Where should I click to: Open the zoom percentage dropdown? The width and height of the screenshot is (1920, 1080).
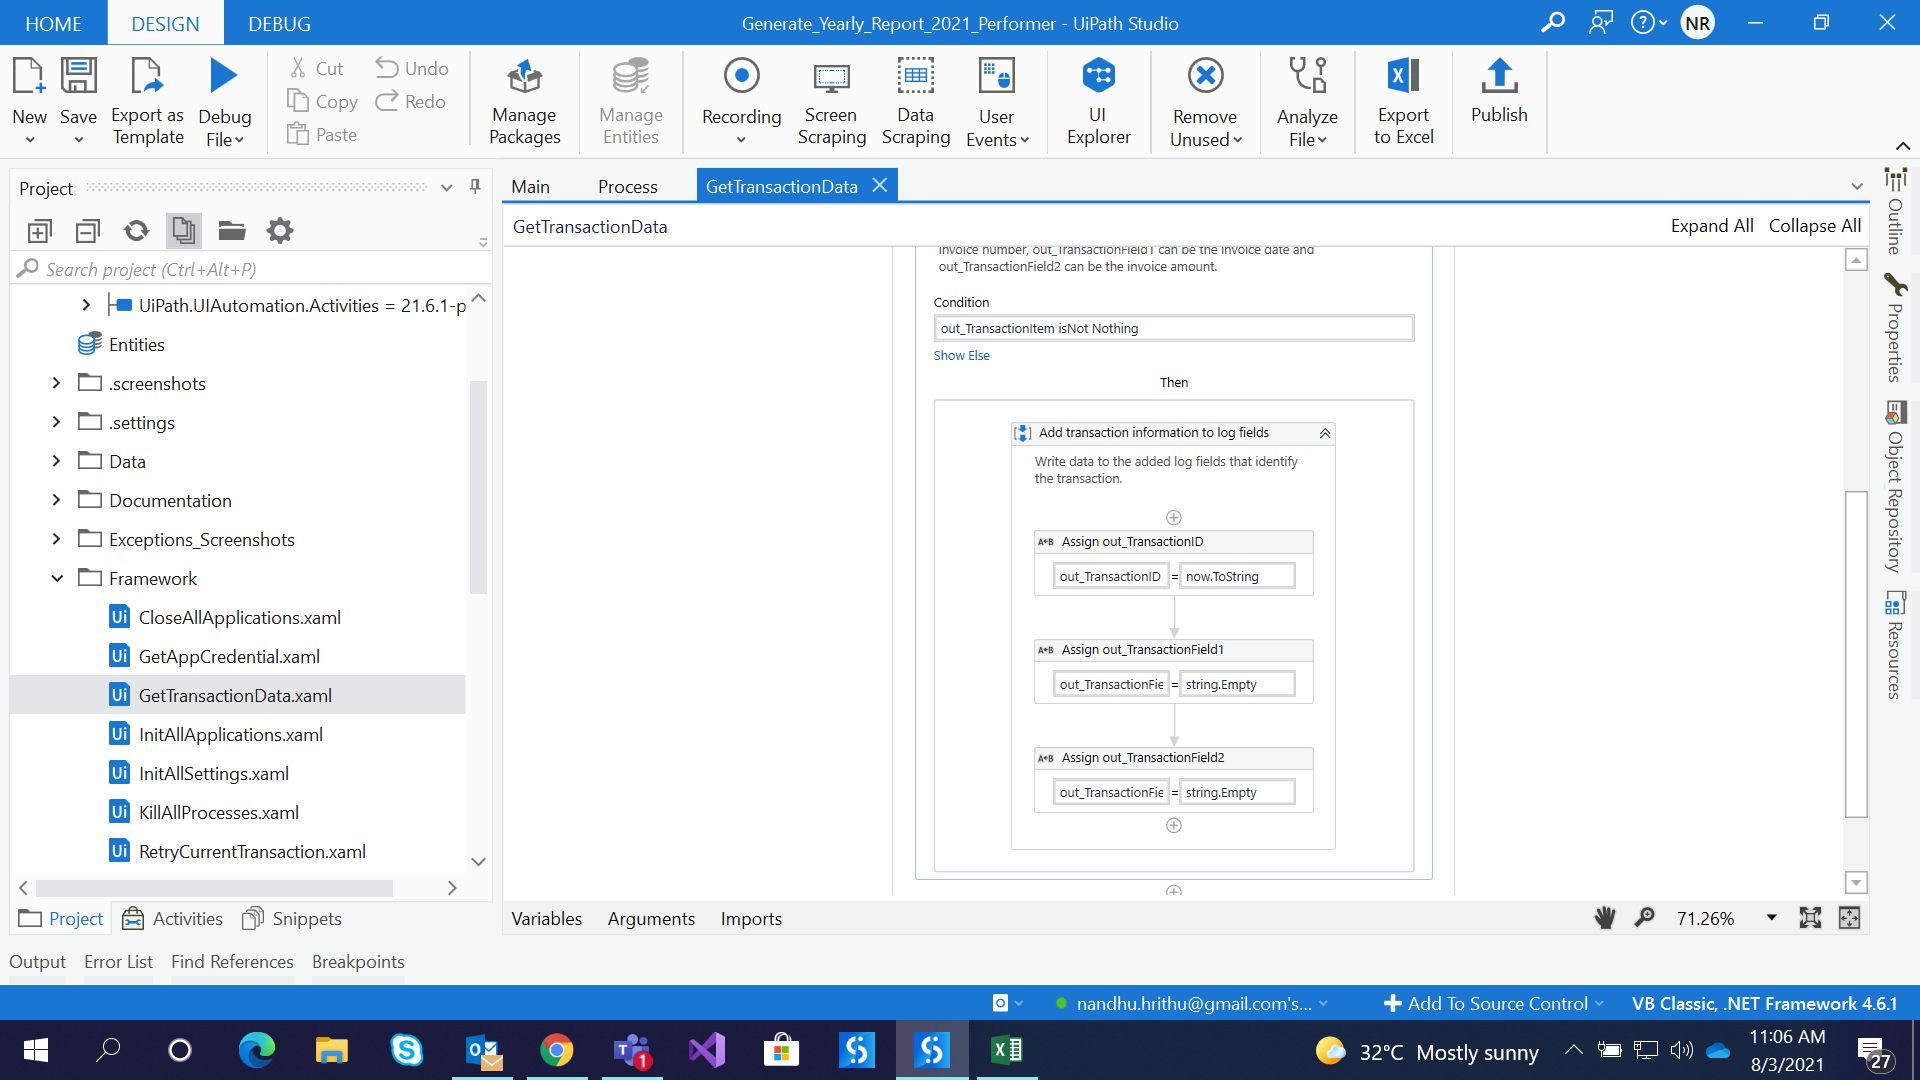click(x=1771, y=918)
